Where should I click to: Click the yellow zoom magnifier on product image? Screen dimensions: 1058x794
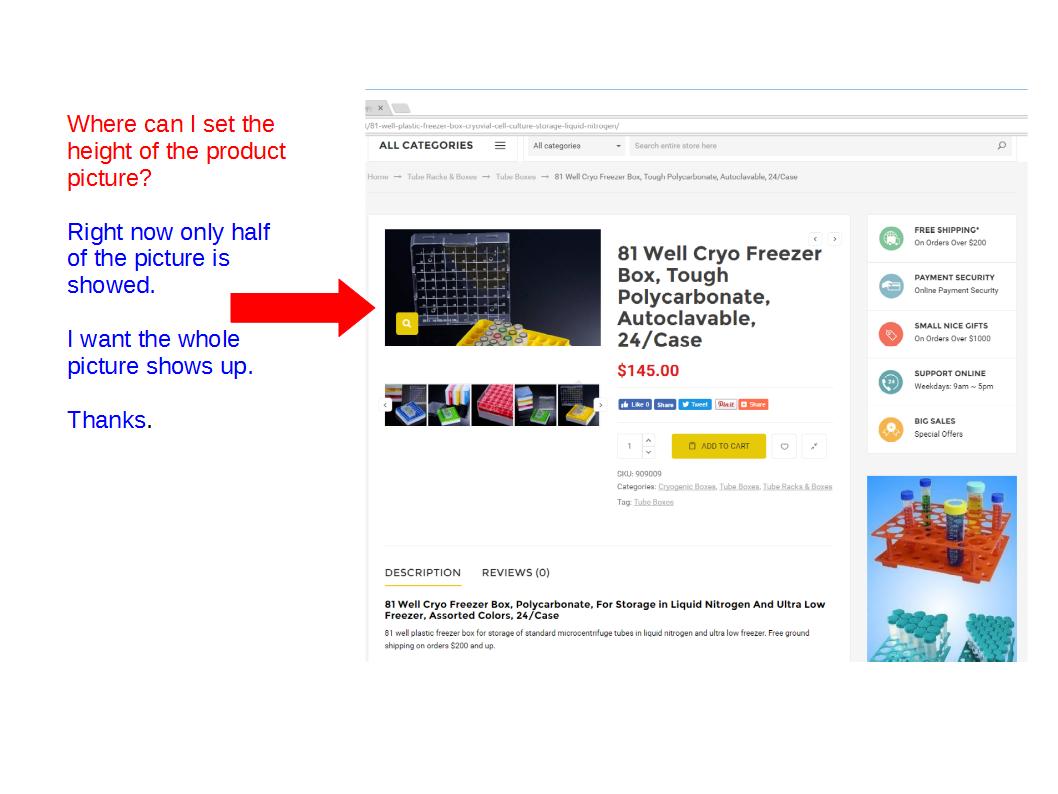pos(406,324)
